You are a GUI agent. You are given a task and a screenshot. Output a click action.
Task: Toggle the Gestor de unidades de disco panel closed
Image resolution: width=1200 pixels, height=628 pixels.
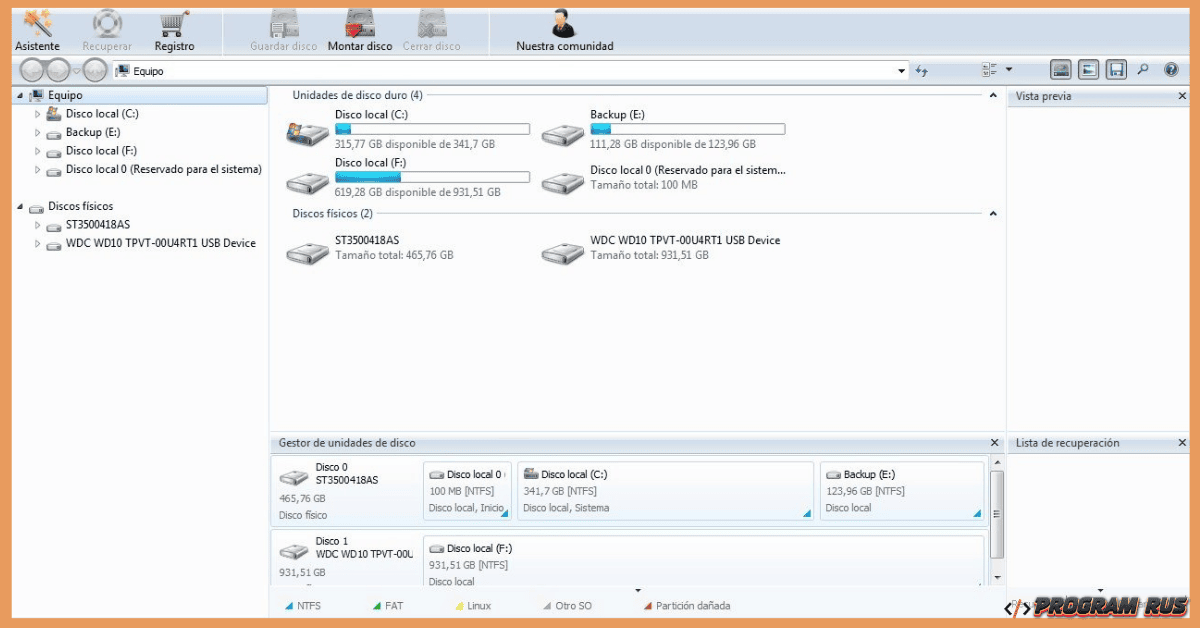[994, 442]
